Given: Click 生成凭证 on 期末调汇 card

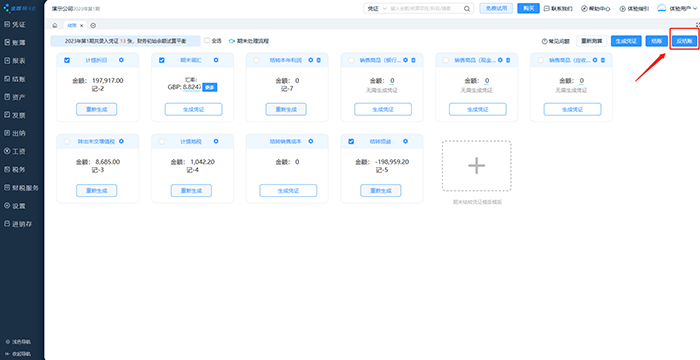Looking at the screenshot, I should [x=193, y=109].
